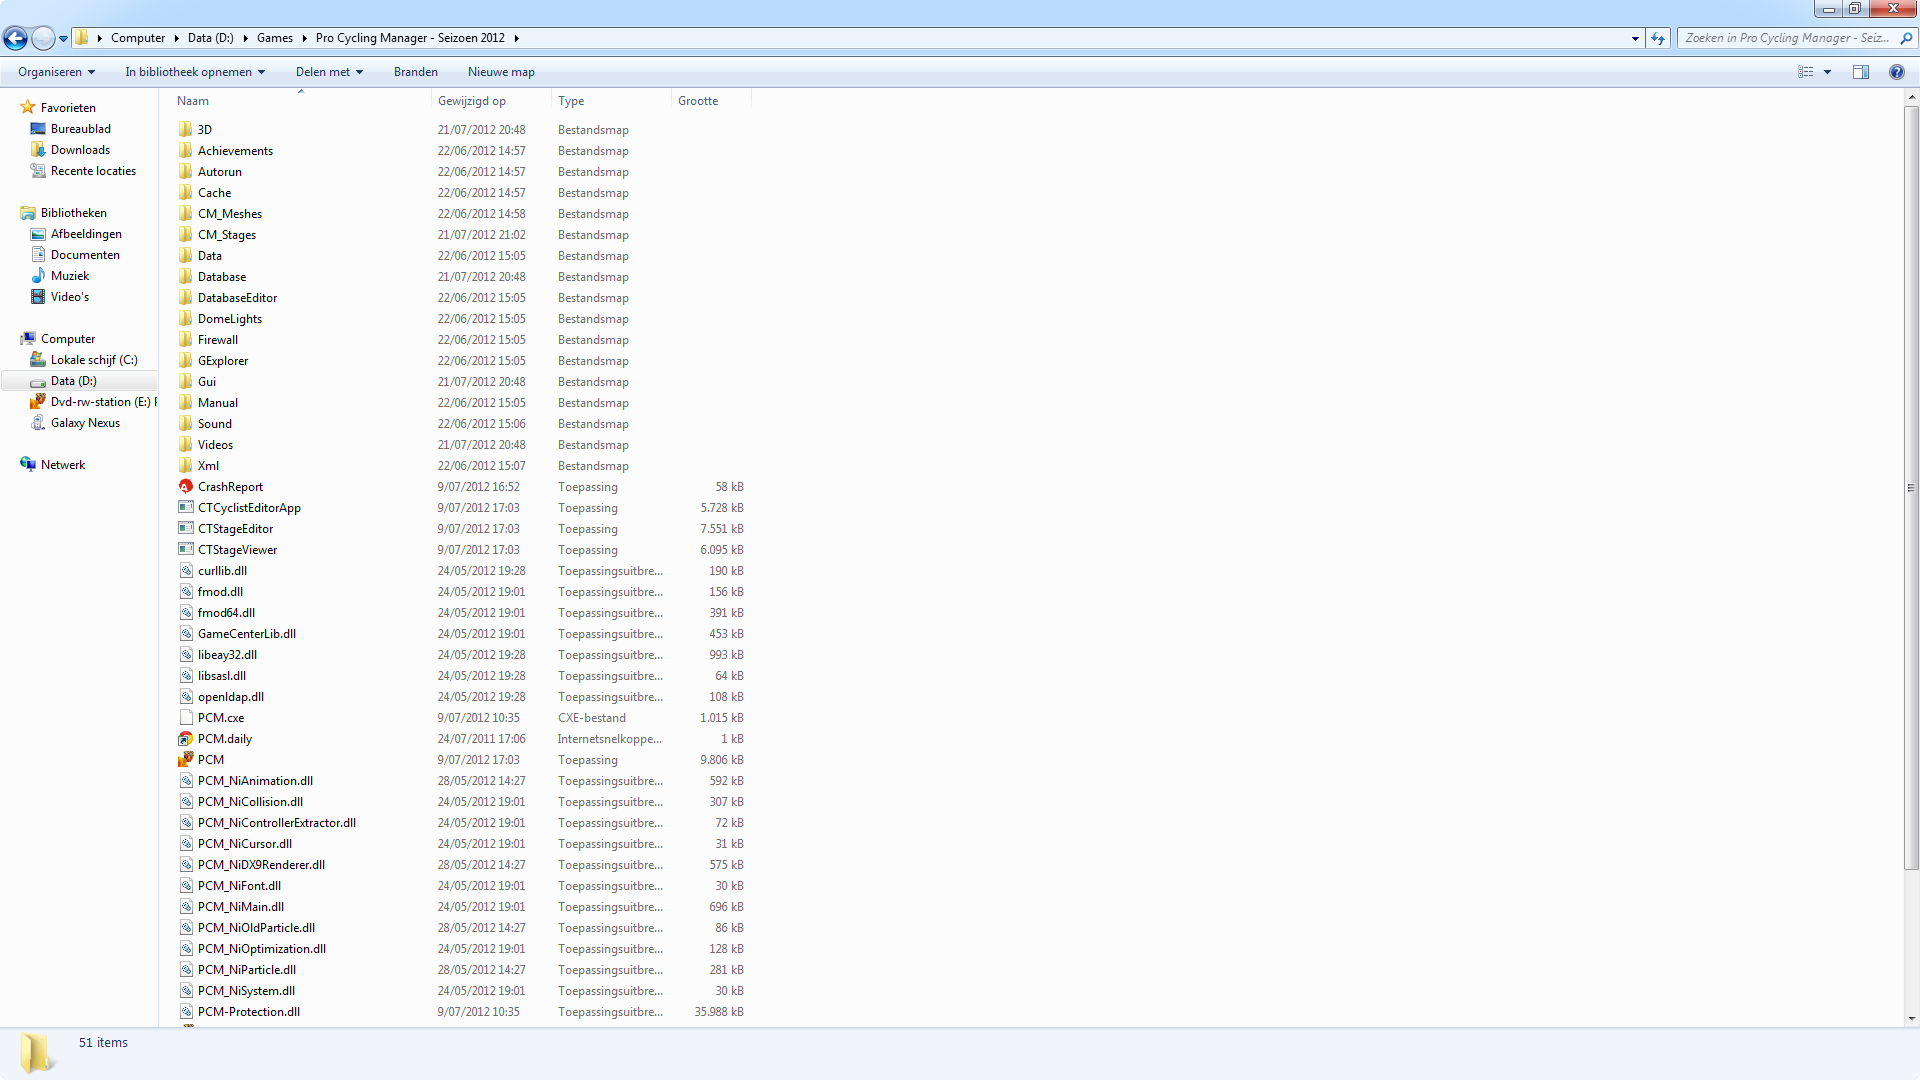Click the Nieuwe map button
This screenshot has height=1080, width=1920.
(501, 72)
